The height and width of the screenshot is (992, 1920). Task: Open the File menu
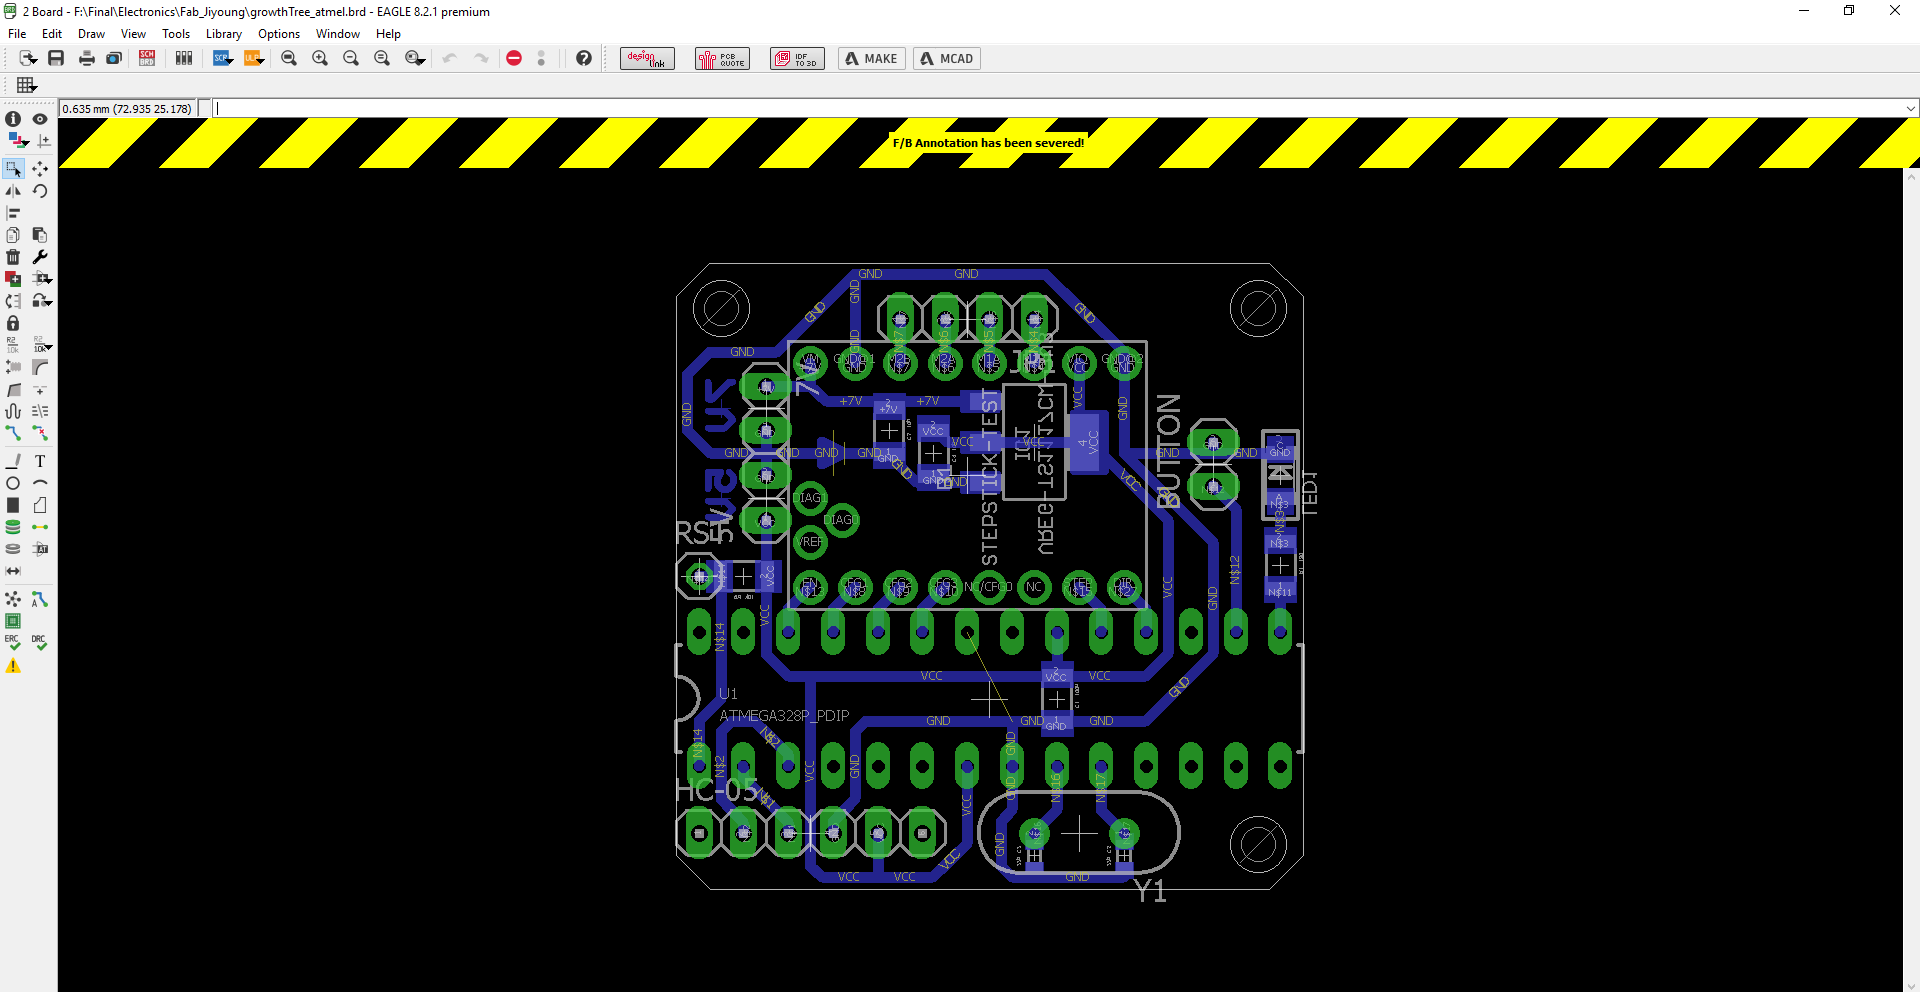pyautogui.click(x=17, y=34)
